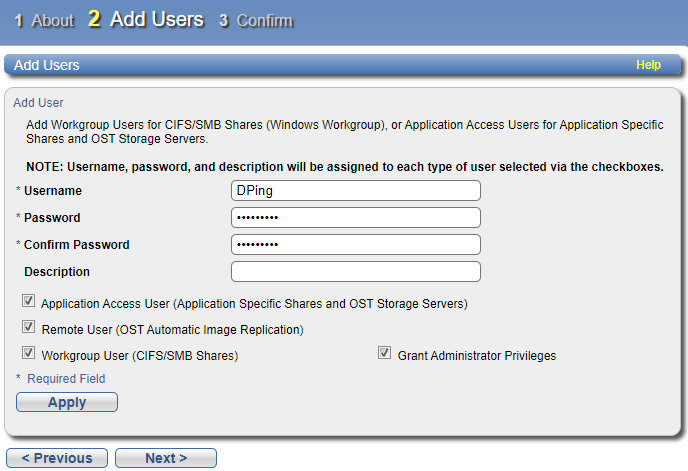Screen dimensions: 688x471
Task: Select the Add Users wizard step
Action: [146, 20]
